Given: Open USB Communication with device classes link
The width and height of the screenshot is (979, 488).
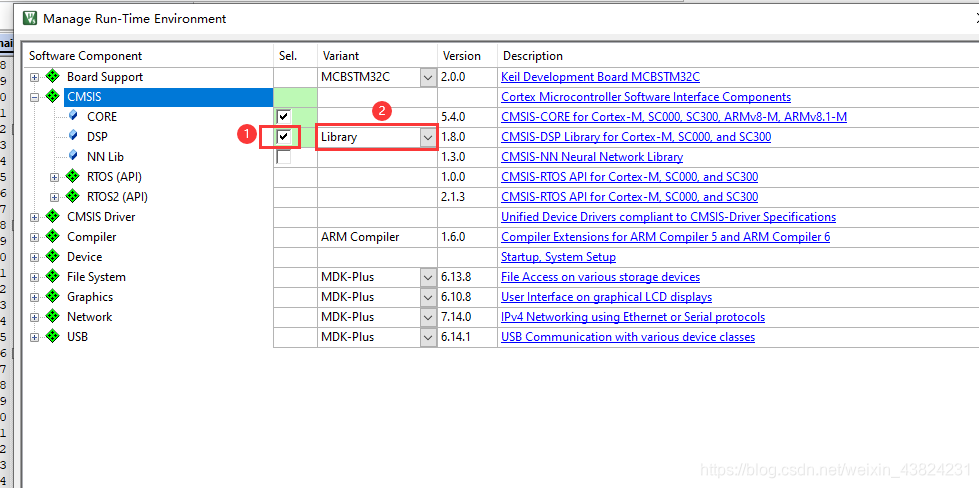Looking at the screenshot, I should pos(627,336).
